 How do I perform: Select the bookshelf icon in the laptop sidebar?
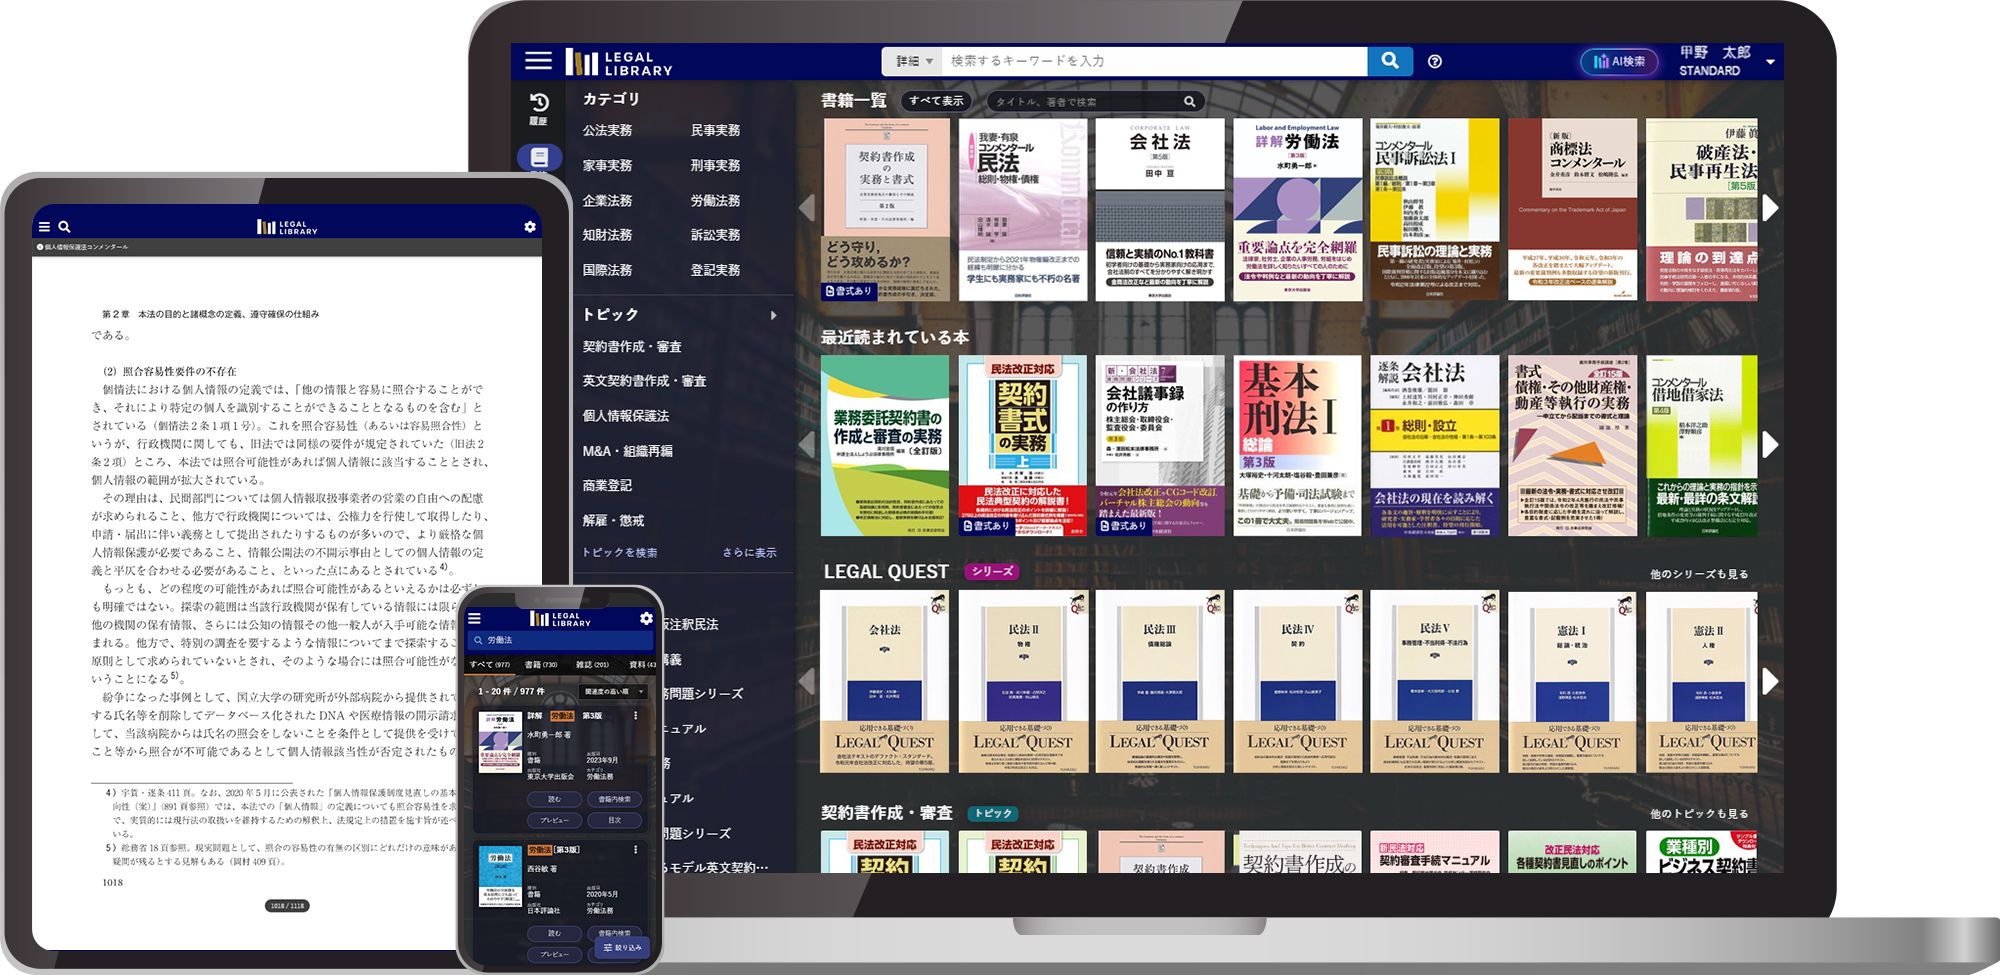pos(539,157)
